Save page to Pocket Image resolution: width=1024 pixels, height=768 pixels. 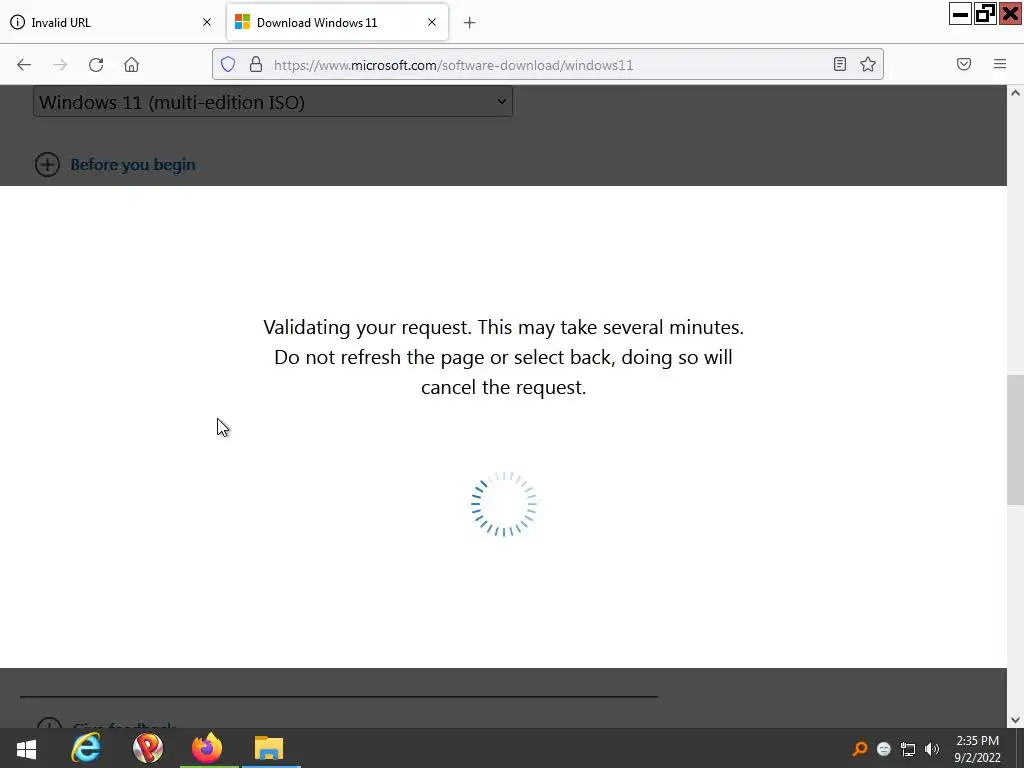tap(964, 64)
